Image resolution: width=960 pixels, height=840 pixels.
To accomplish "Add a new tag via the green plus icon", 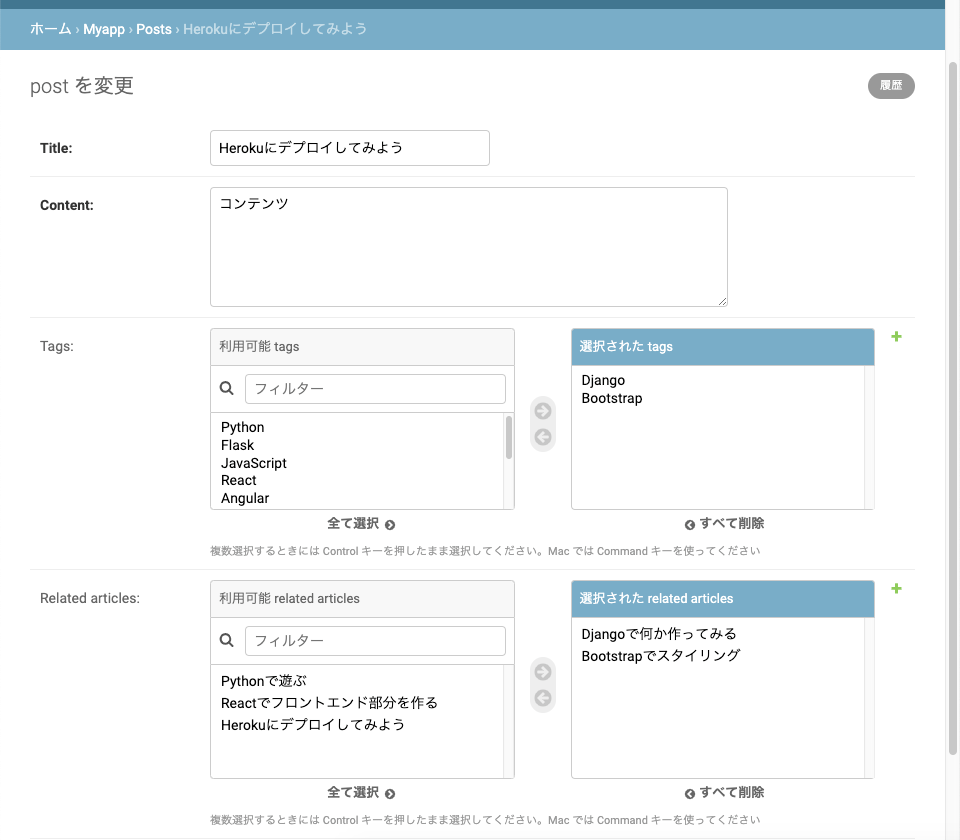I will (896, 337).
